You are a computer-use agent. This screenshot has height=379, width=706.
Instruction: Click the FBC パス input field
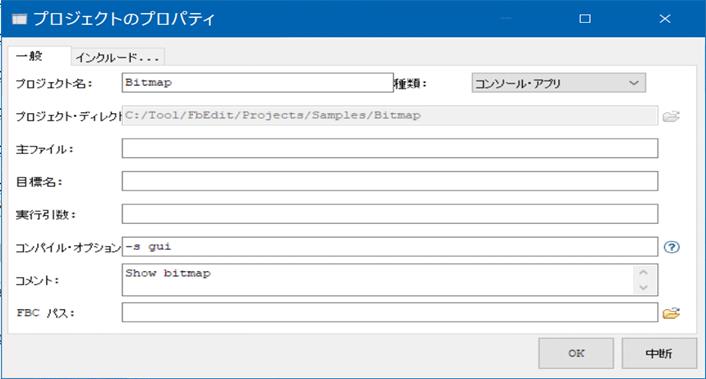coord(390,313)
